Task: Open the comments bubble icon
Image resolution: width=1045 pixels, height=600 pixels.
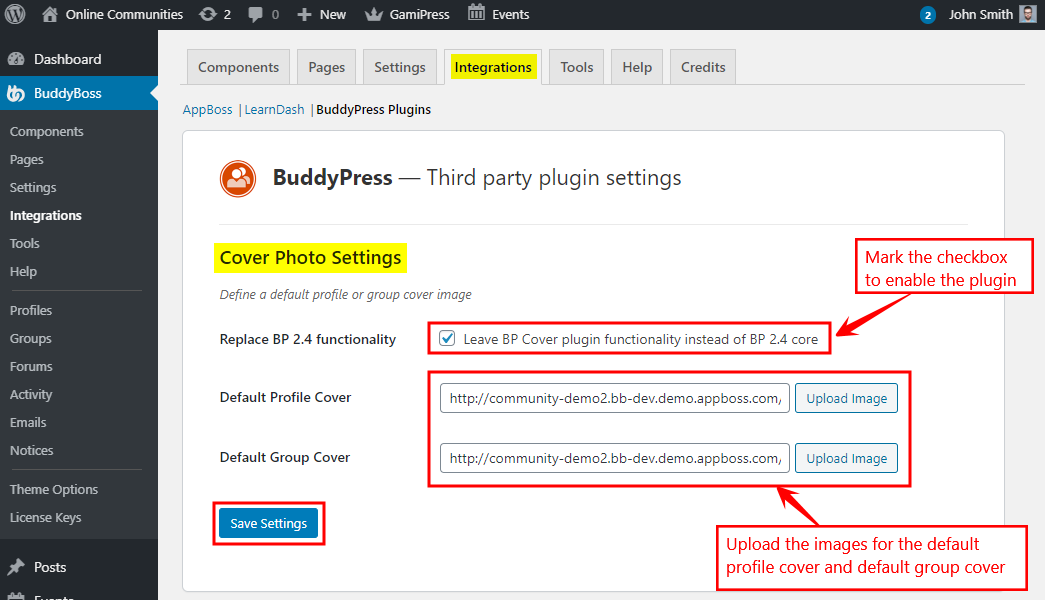Action: click(x=255, y=14)
